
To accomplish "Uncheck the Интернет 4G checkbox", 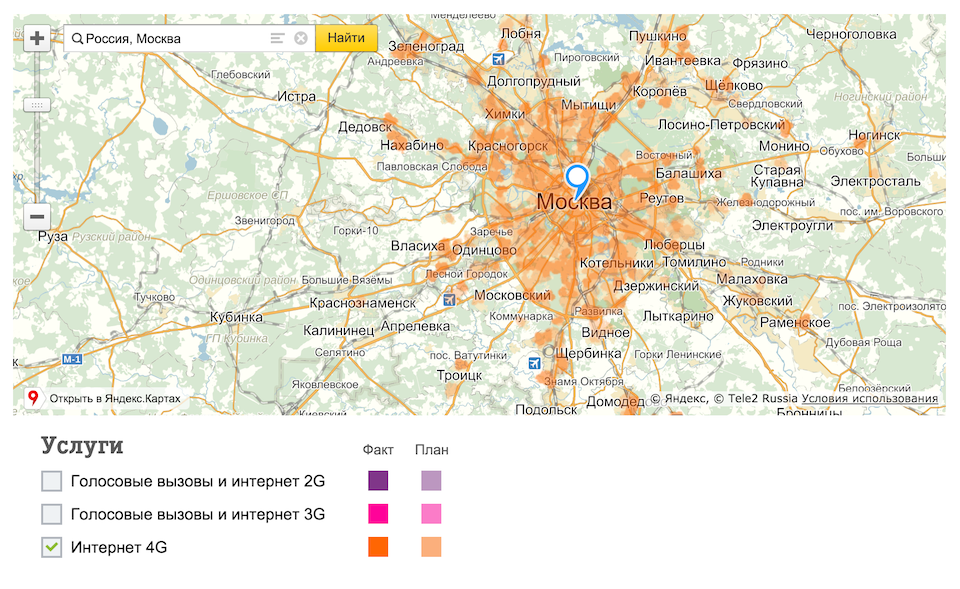I will pos(51,547).
